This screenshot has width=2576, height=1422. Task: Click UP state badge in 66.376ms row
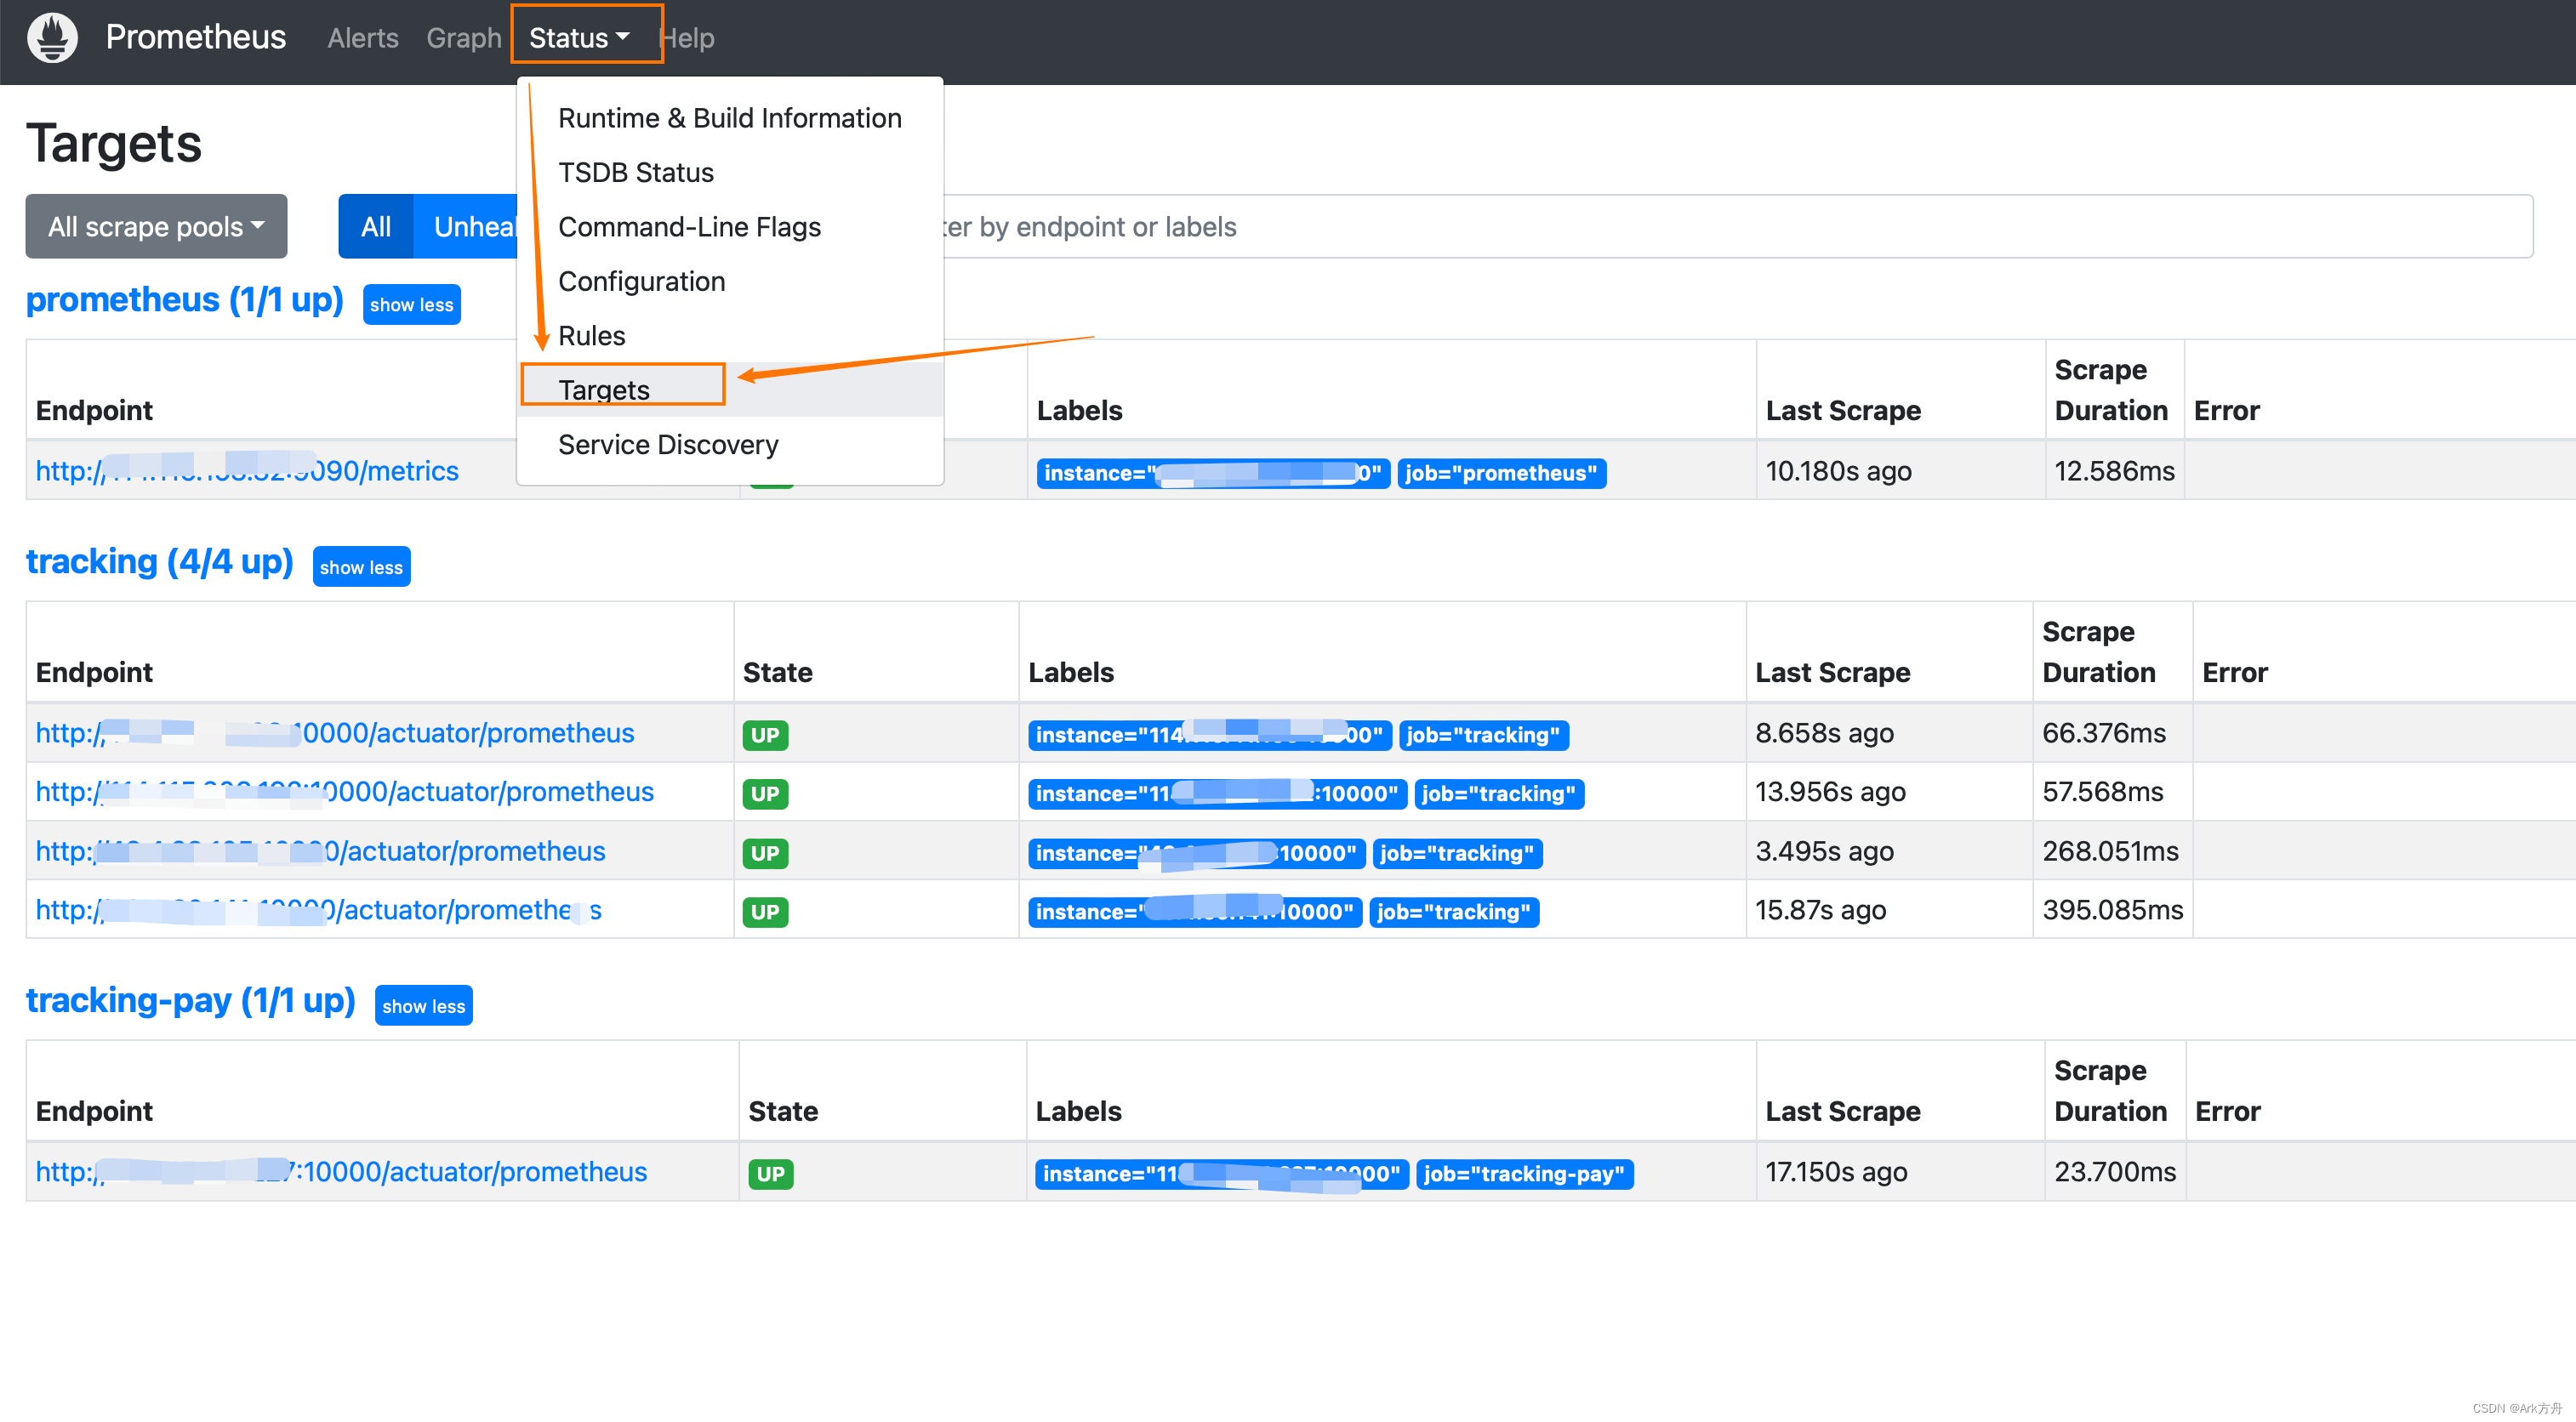click(765, 735)
